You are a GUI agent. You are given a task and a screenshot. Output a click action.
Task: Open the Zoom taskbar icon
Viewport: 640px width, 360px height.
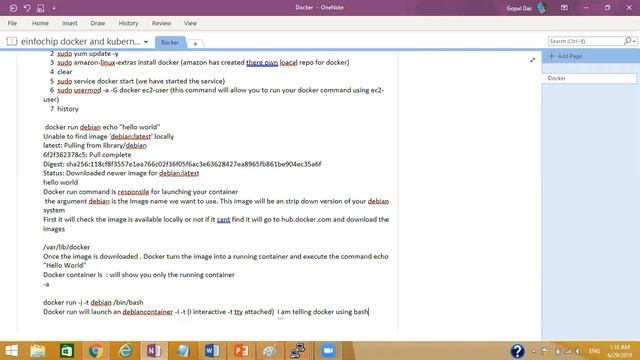(328, 351)
